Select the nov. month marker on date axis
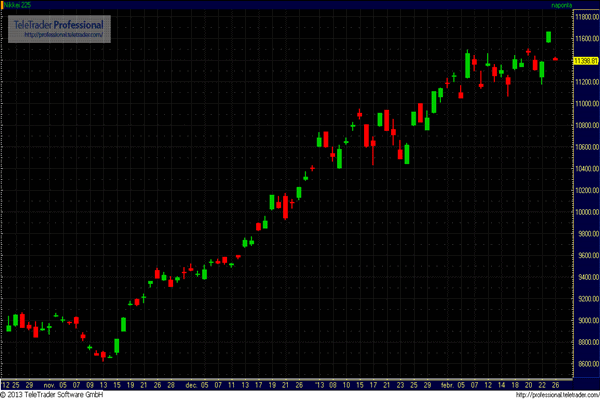600x400 pixels. click(x=51, y=384)
